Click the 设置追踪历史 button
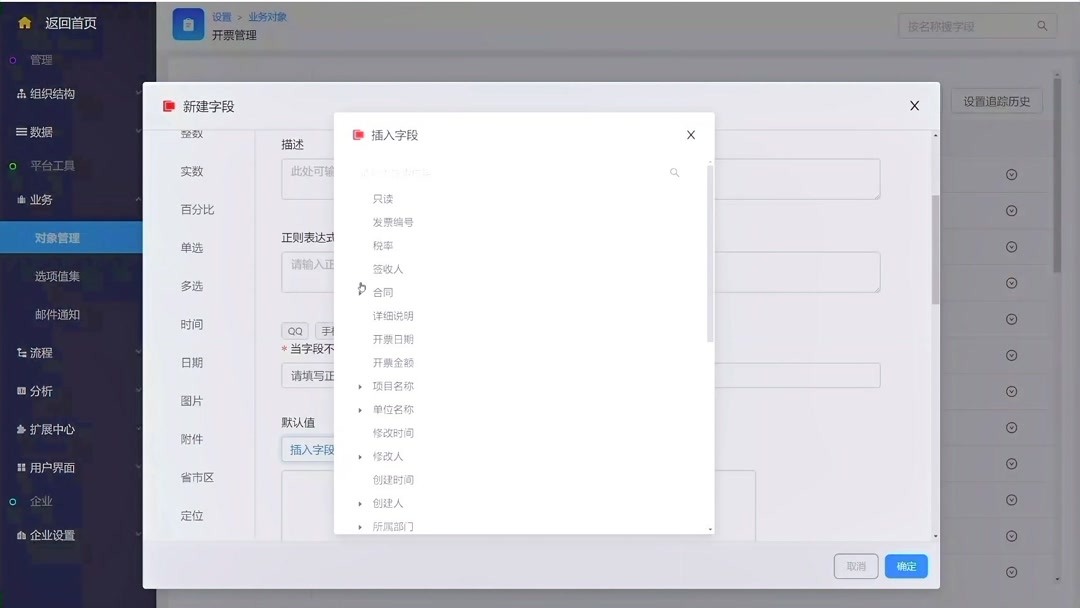This screenshot has width=1080, height=608. pyautogui.click(x=996, y=101)
